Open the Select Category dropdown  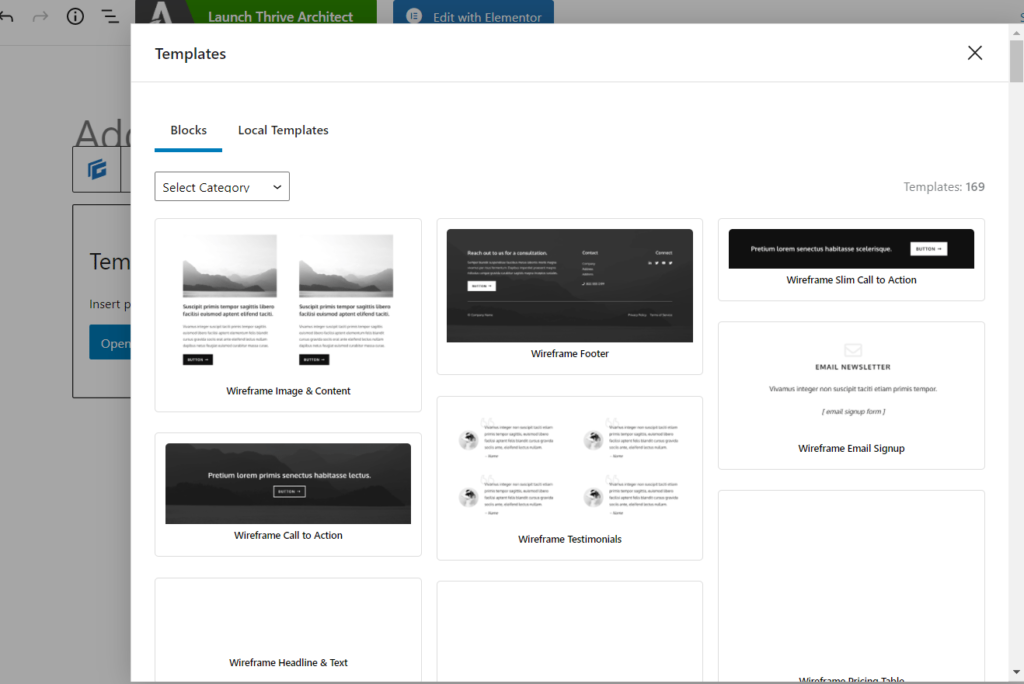click(222, 187)
